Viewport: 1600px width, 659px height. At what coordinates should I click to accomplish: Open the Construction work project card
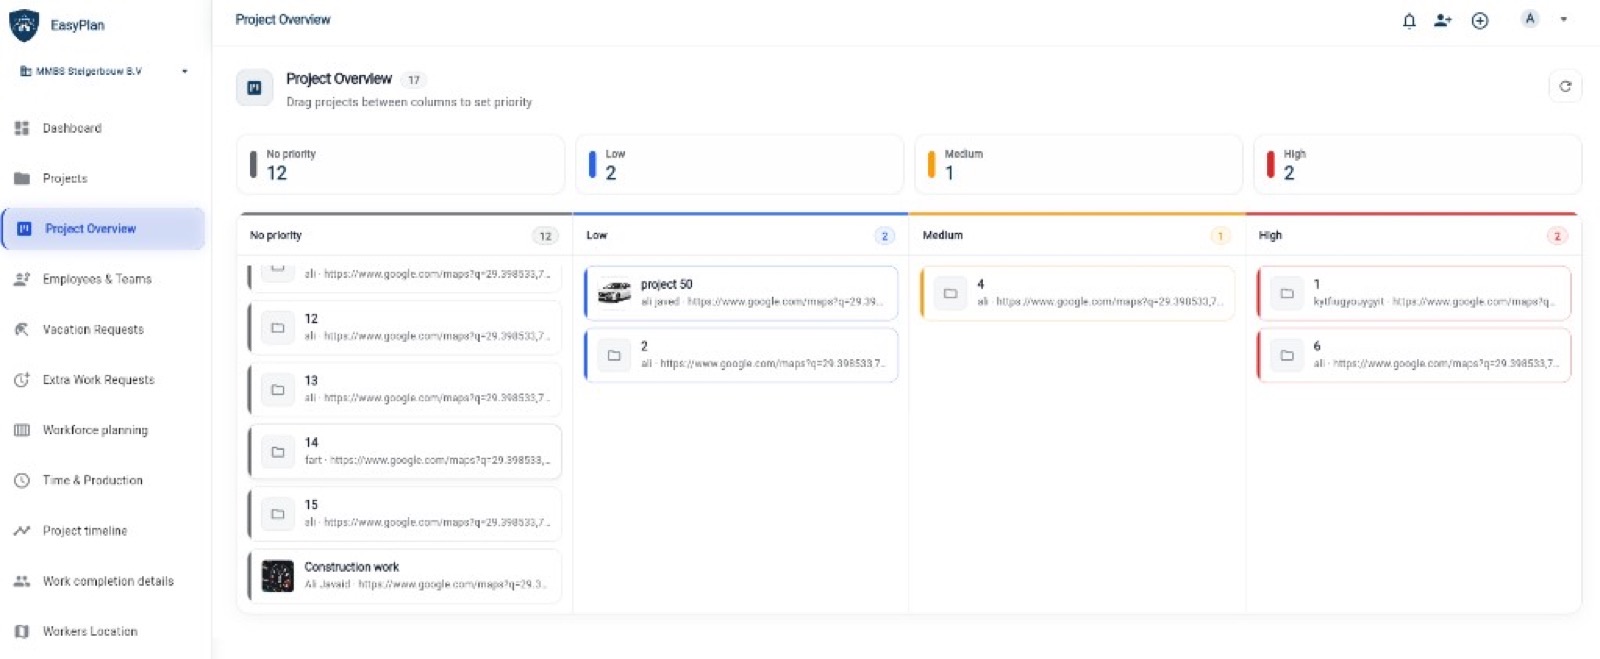point(405,575)
